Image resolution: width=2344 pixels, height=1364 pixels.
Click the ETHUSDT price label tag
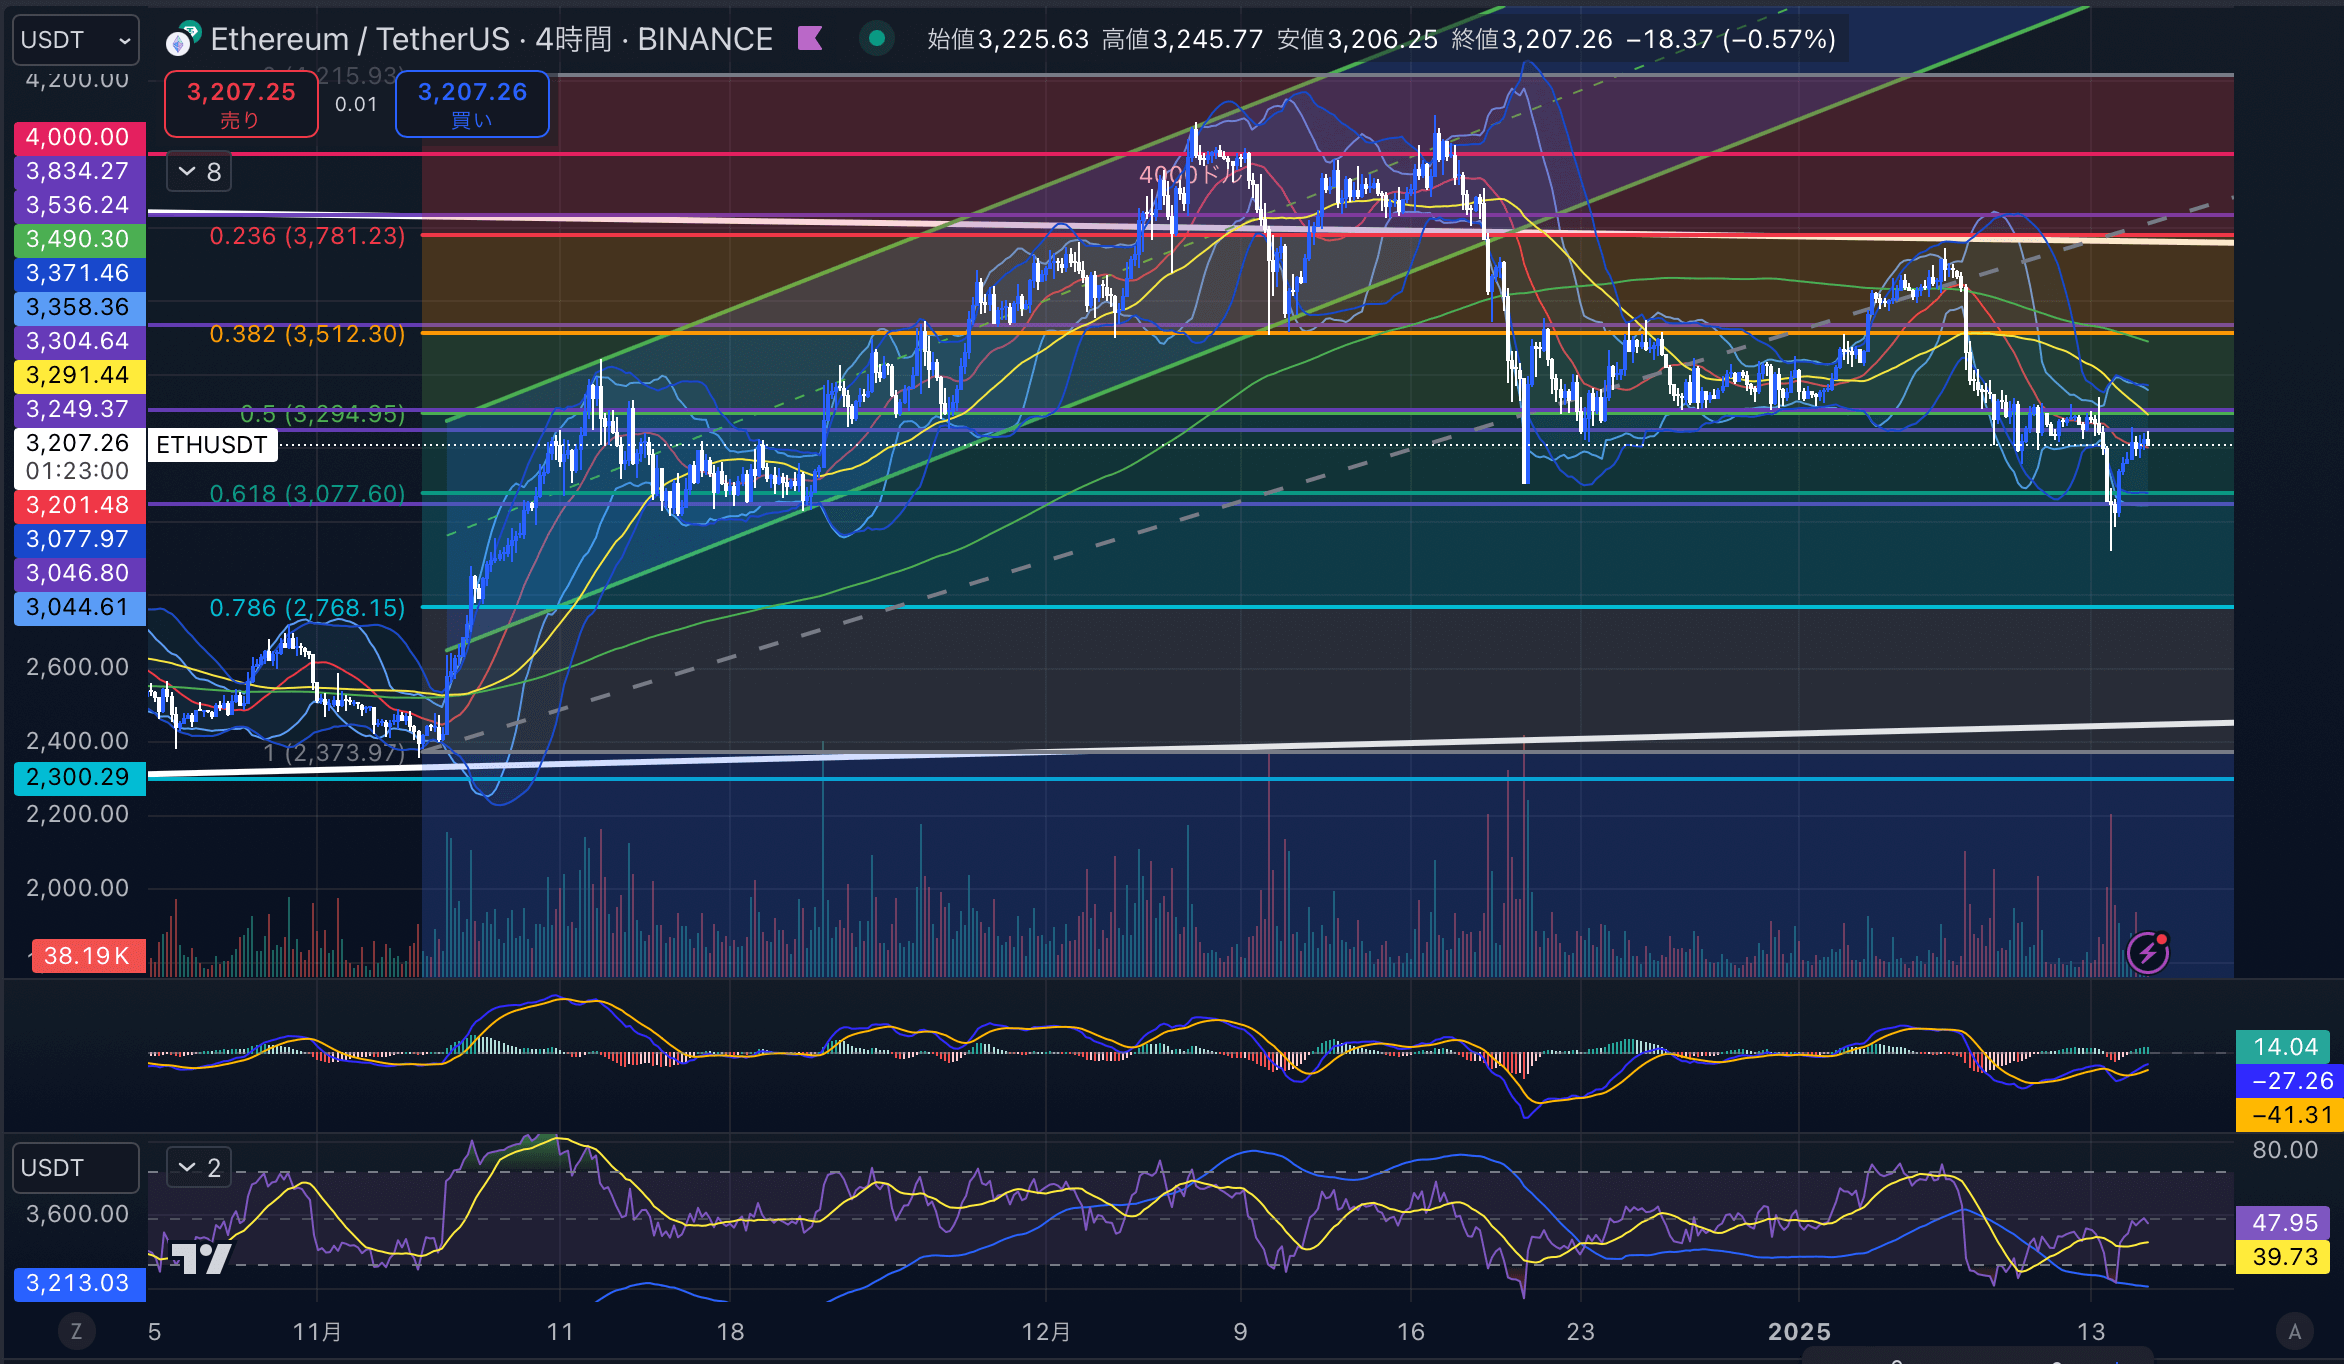212,445
